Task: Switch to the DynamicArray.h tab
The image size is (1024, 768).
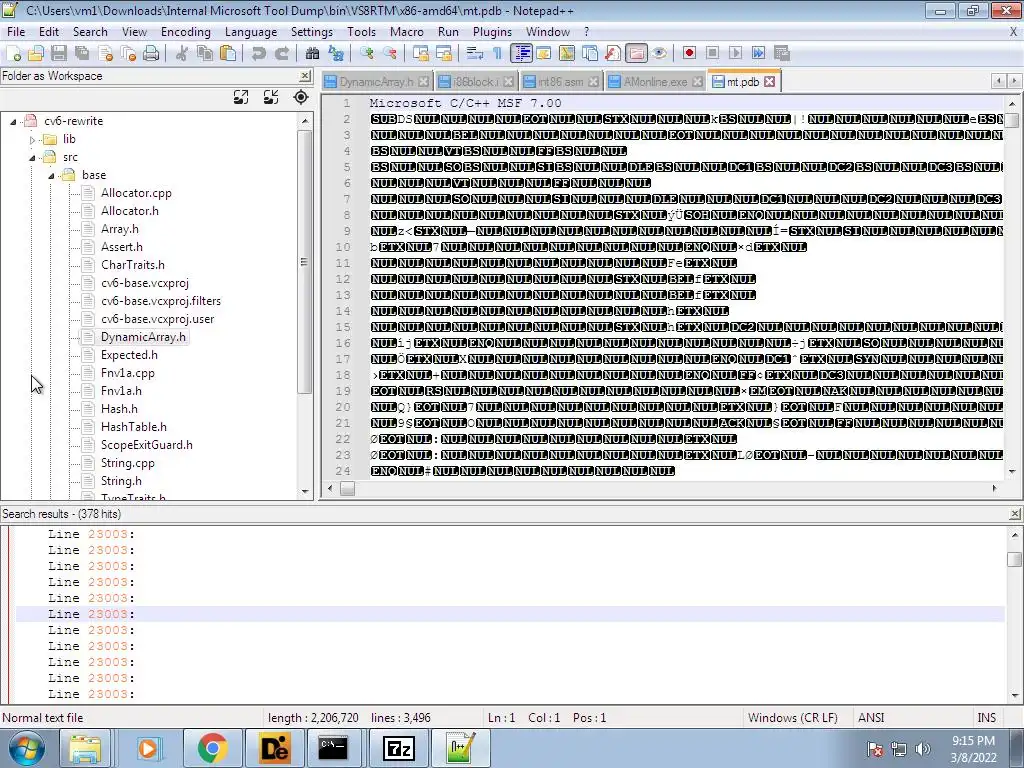Action: point(376,82)
